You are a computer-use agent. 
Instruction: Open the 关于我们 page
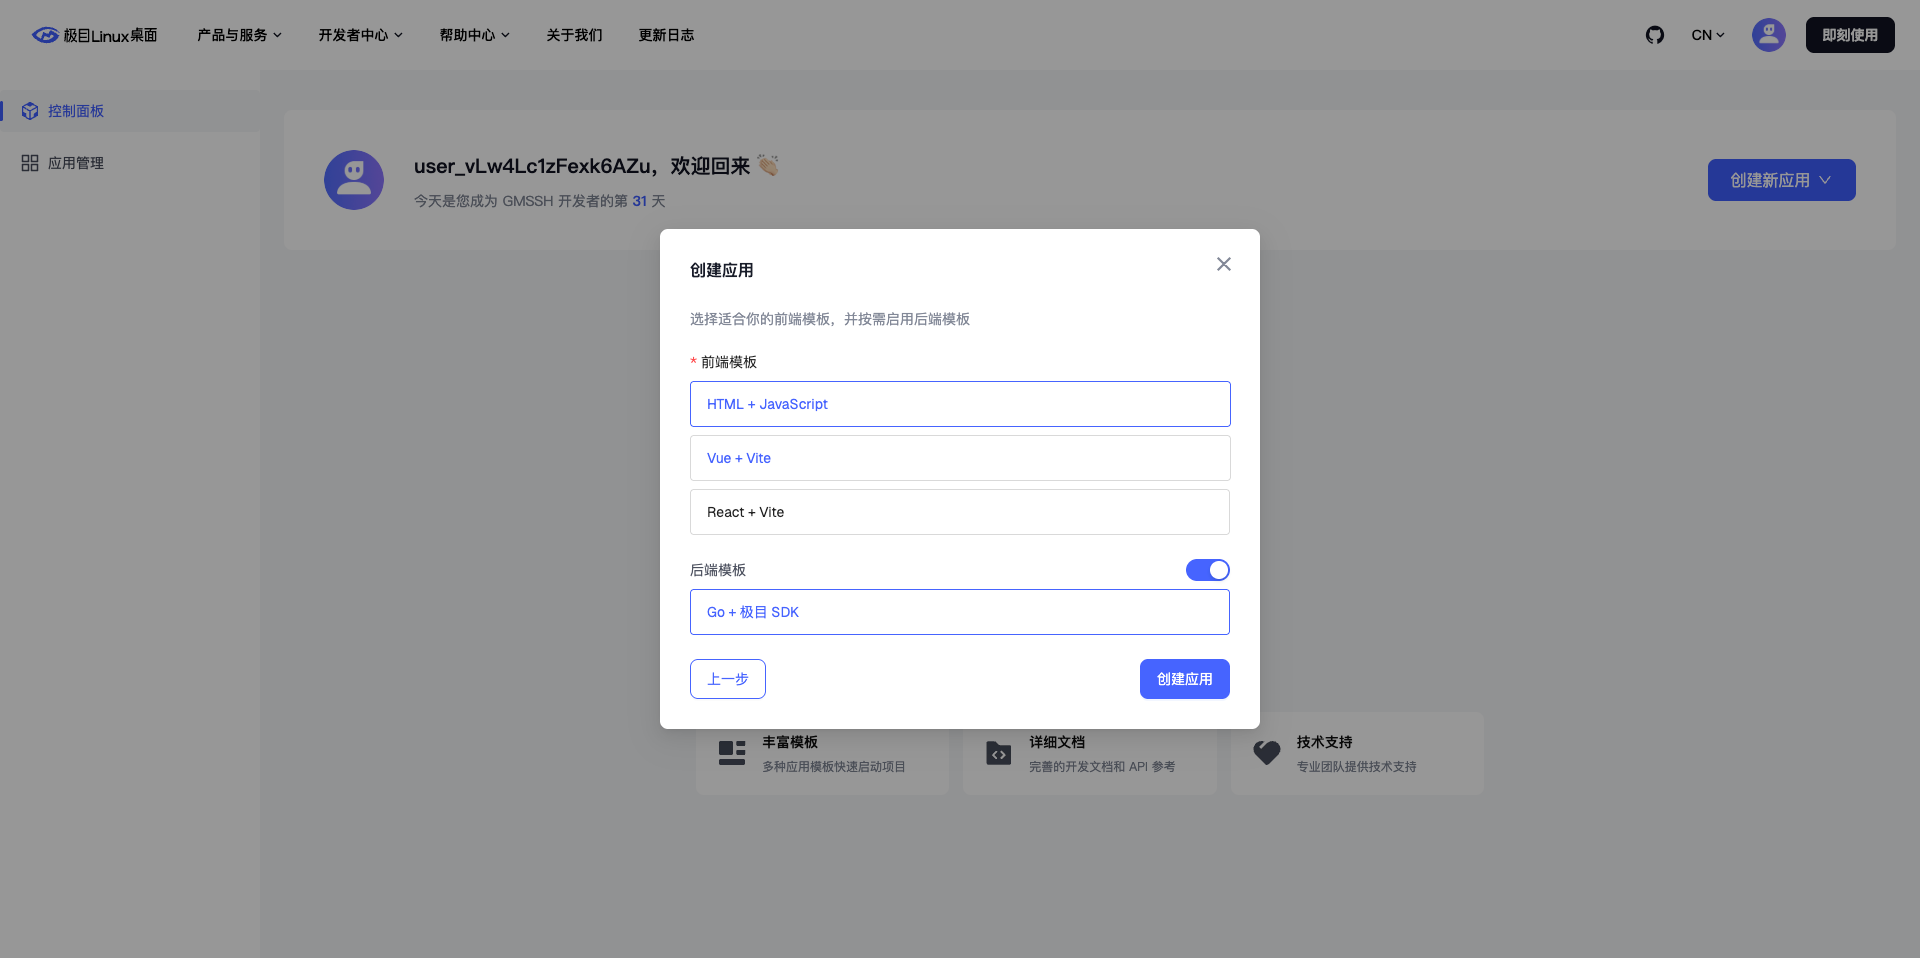(574, 35)
